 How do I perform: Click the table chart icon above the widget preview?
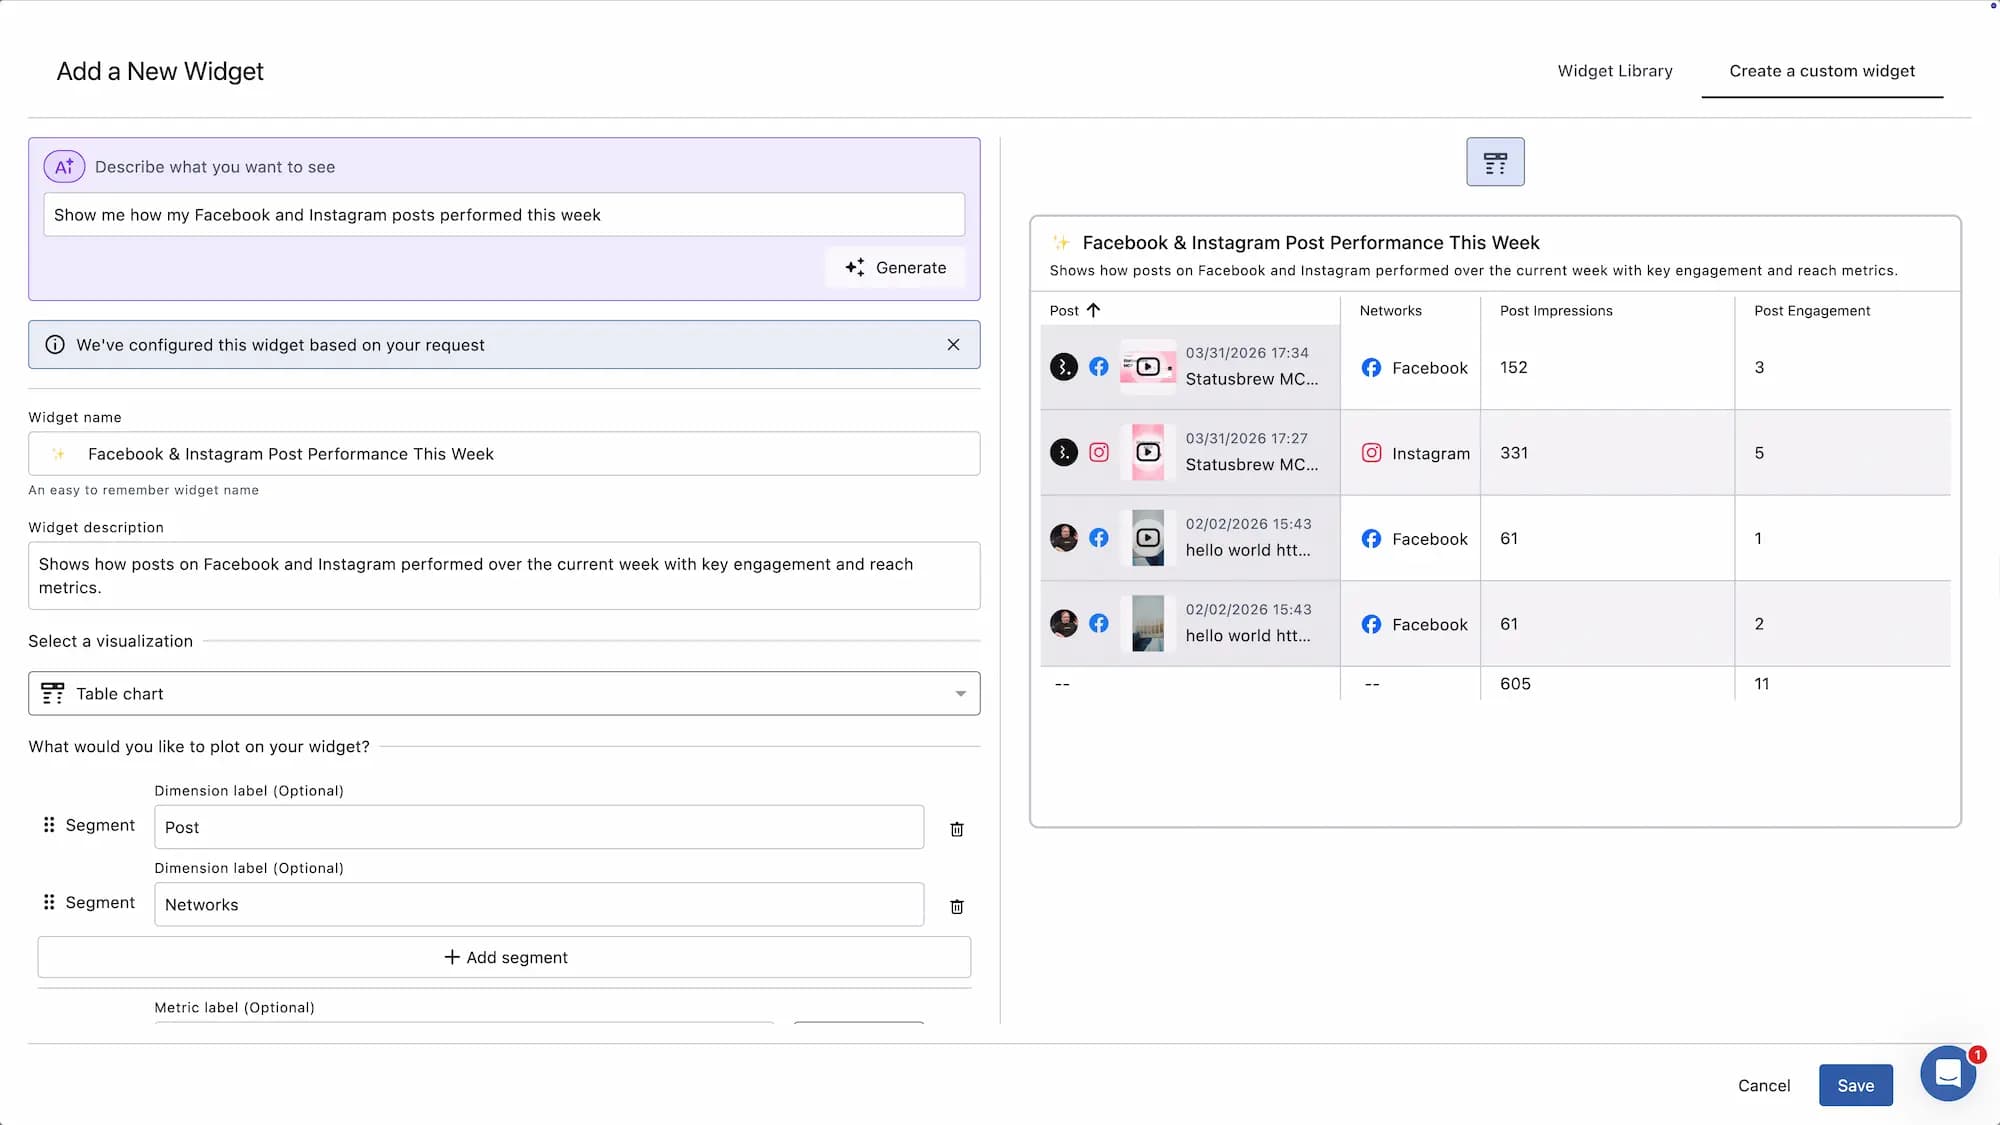[1495, 161]
